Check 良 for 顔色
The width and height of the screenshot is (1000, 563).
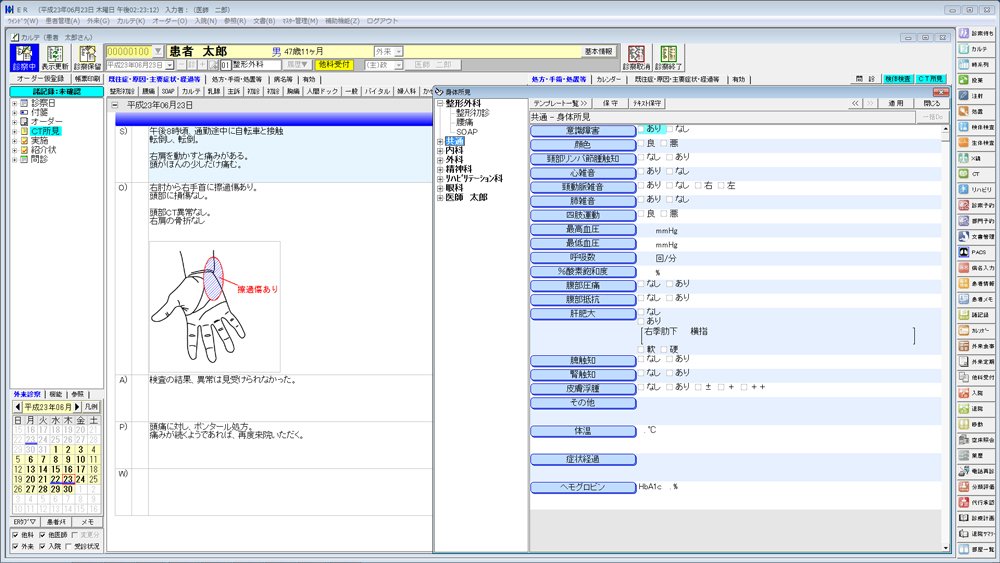[641, 143]
